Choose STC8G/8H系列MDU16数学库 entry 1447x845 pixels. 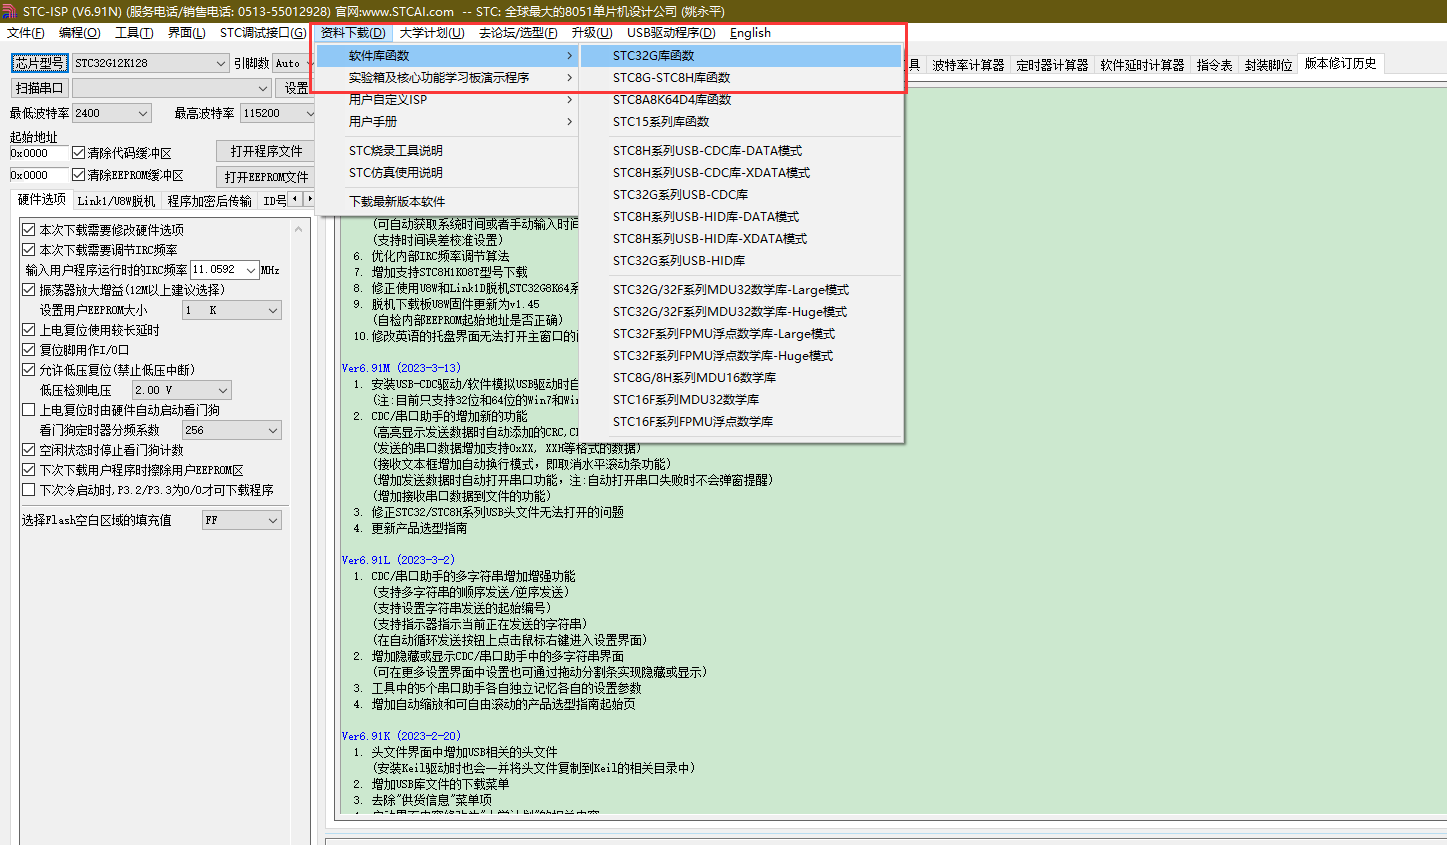pyautogui.click(x=741, y=378)
